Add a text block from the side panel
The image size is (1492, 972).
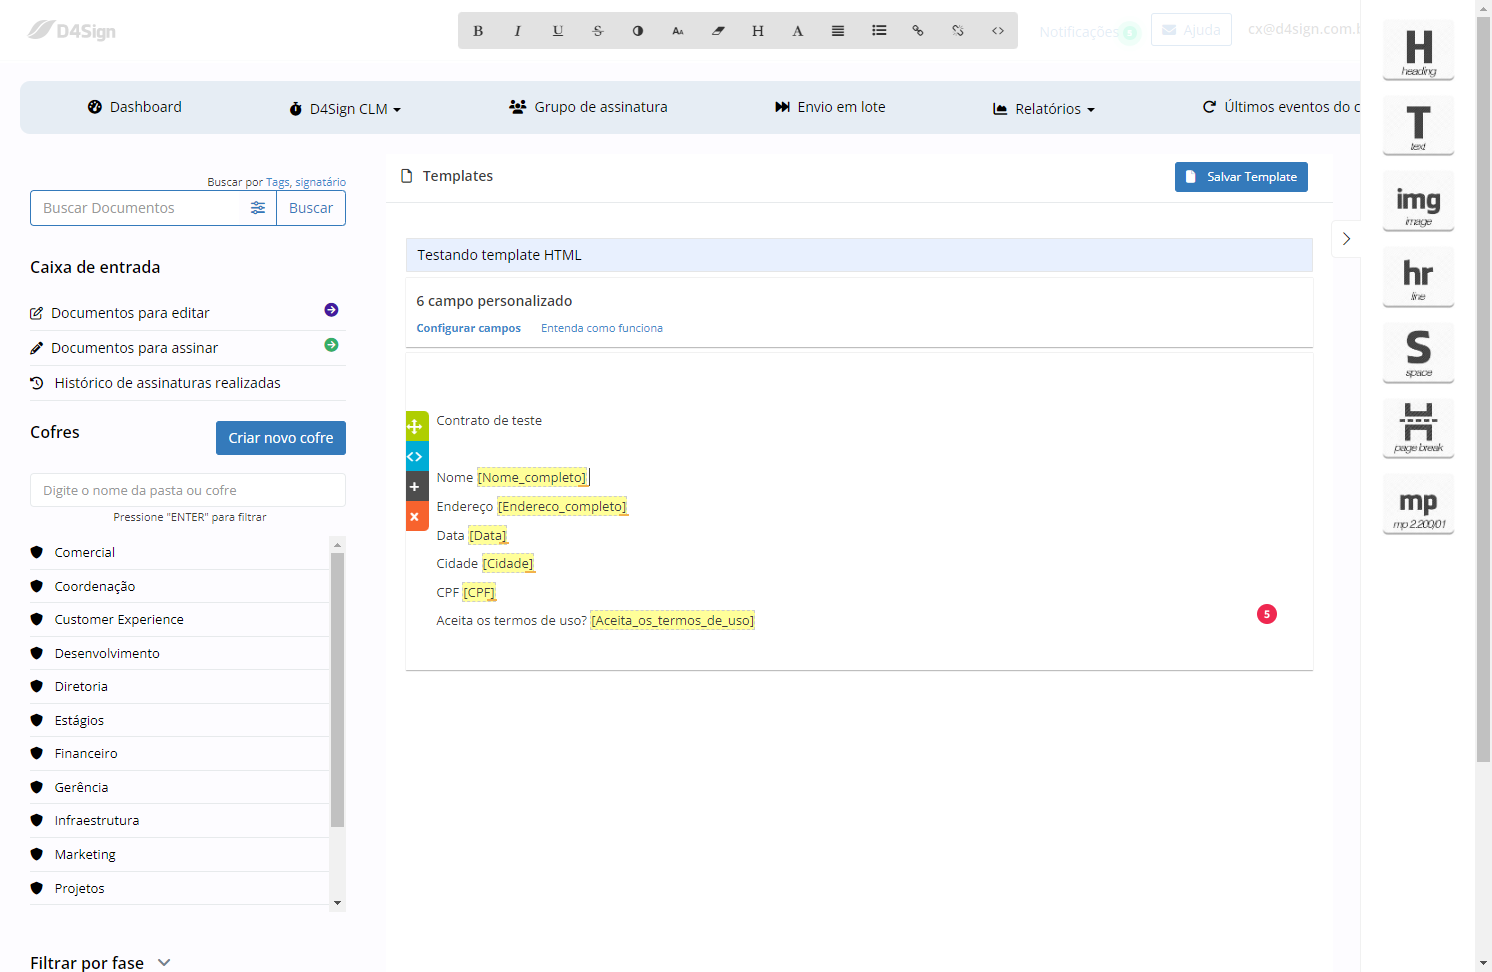point(1418,125)
